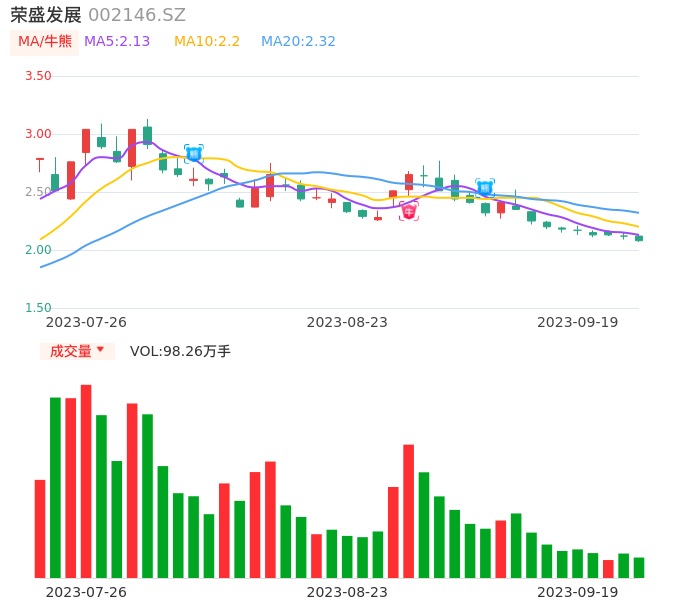686x606 pixels.
Task: Open the 成交量 indicator dropdown
Action: 77,351
